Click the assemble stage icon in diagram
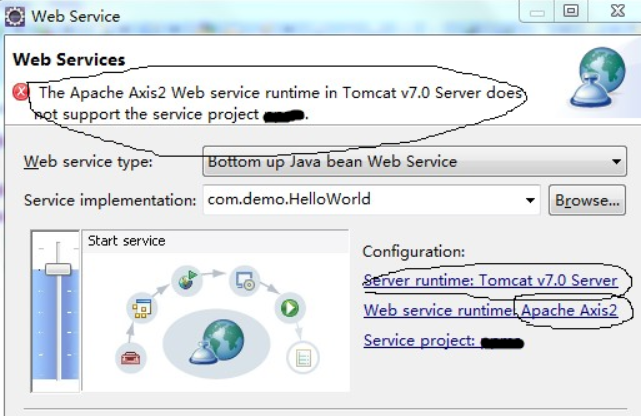 (x=141, y=308)
